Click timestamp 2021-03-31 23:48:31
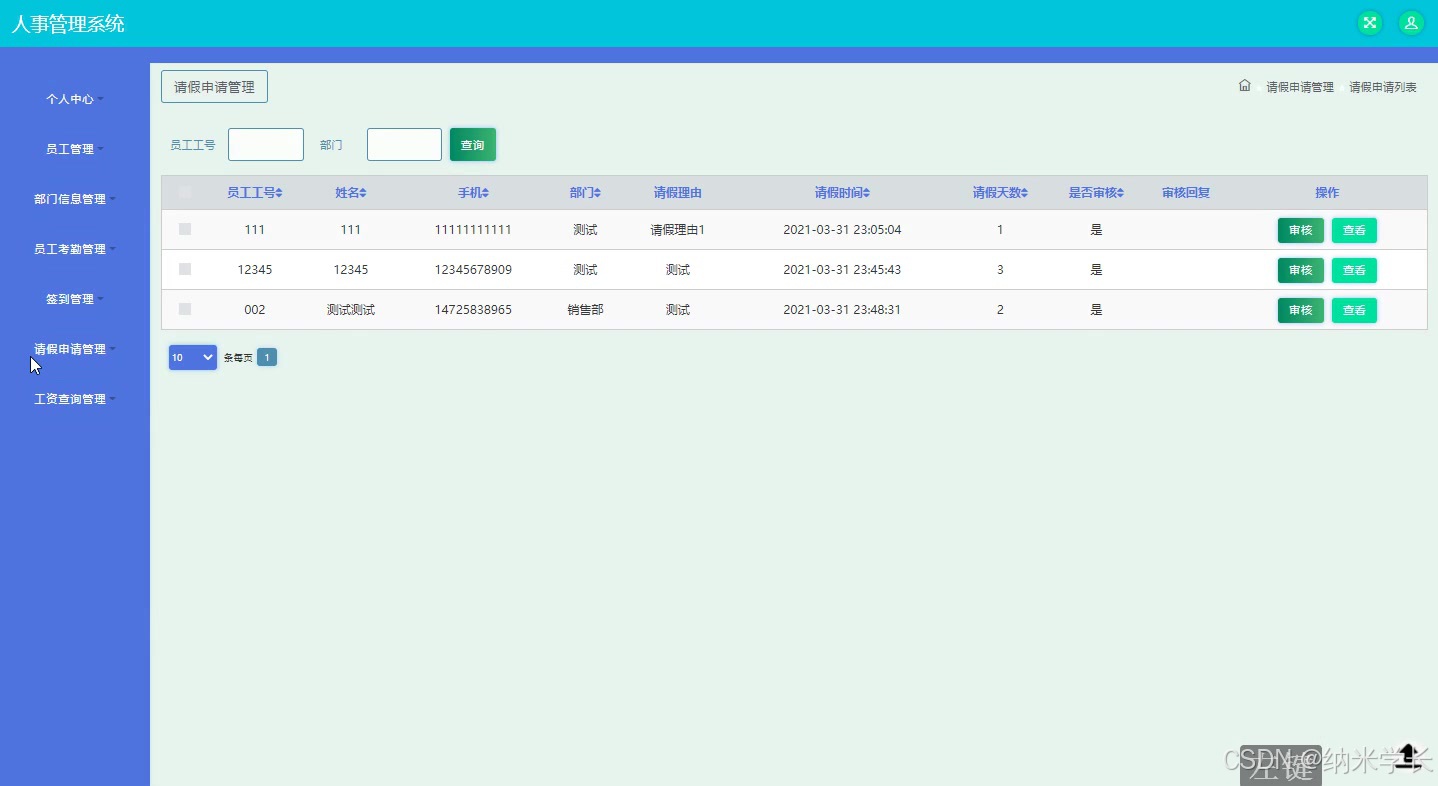Viewport: 1438px width, 786px height. click(x=842, y=310)
